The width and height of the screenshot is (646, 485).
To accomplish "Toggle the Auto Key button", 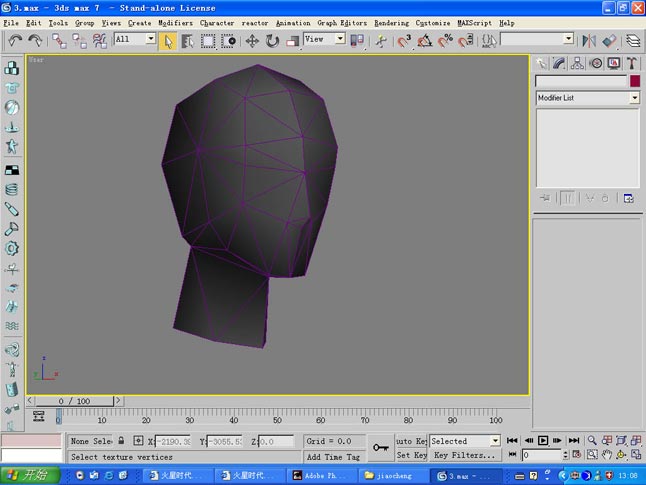I will coord(411,441).
